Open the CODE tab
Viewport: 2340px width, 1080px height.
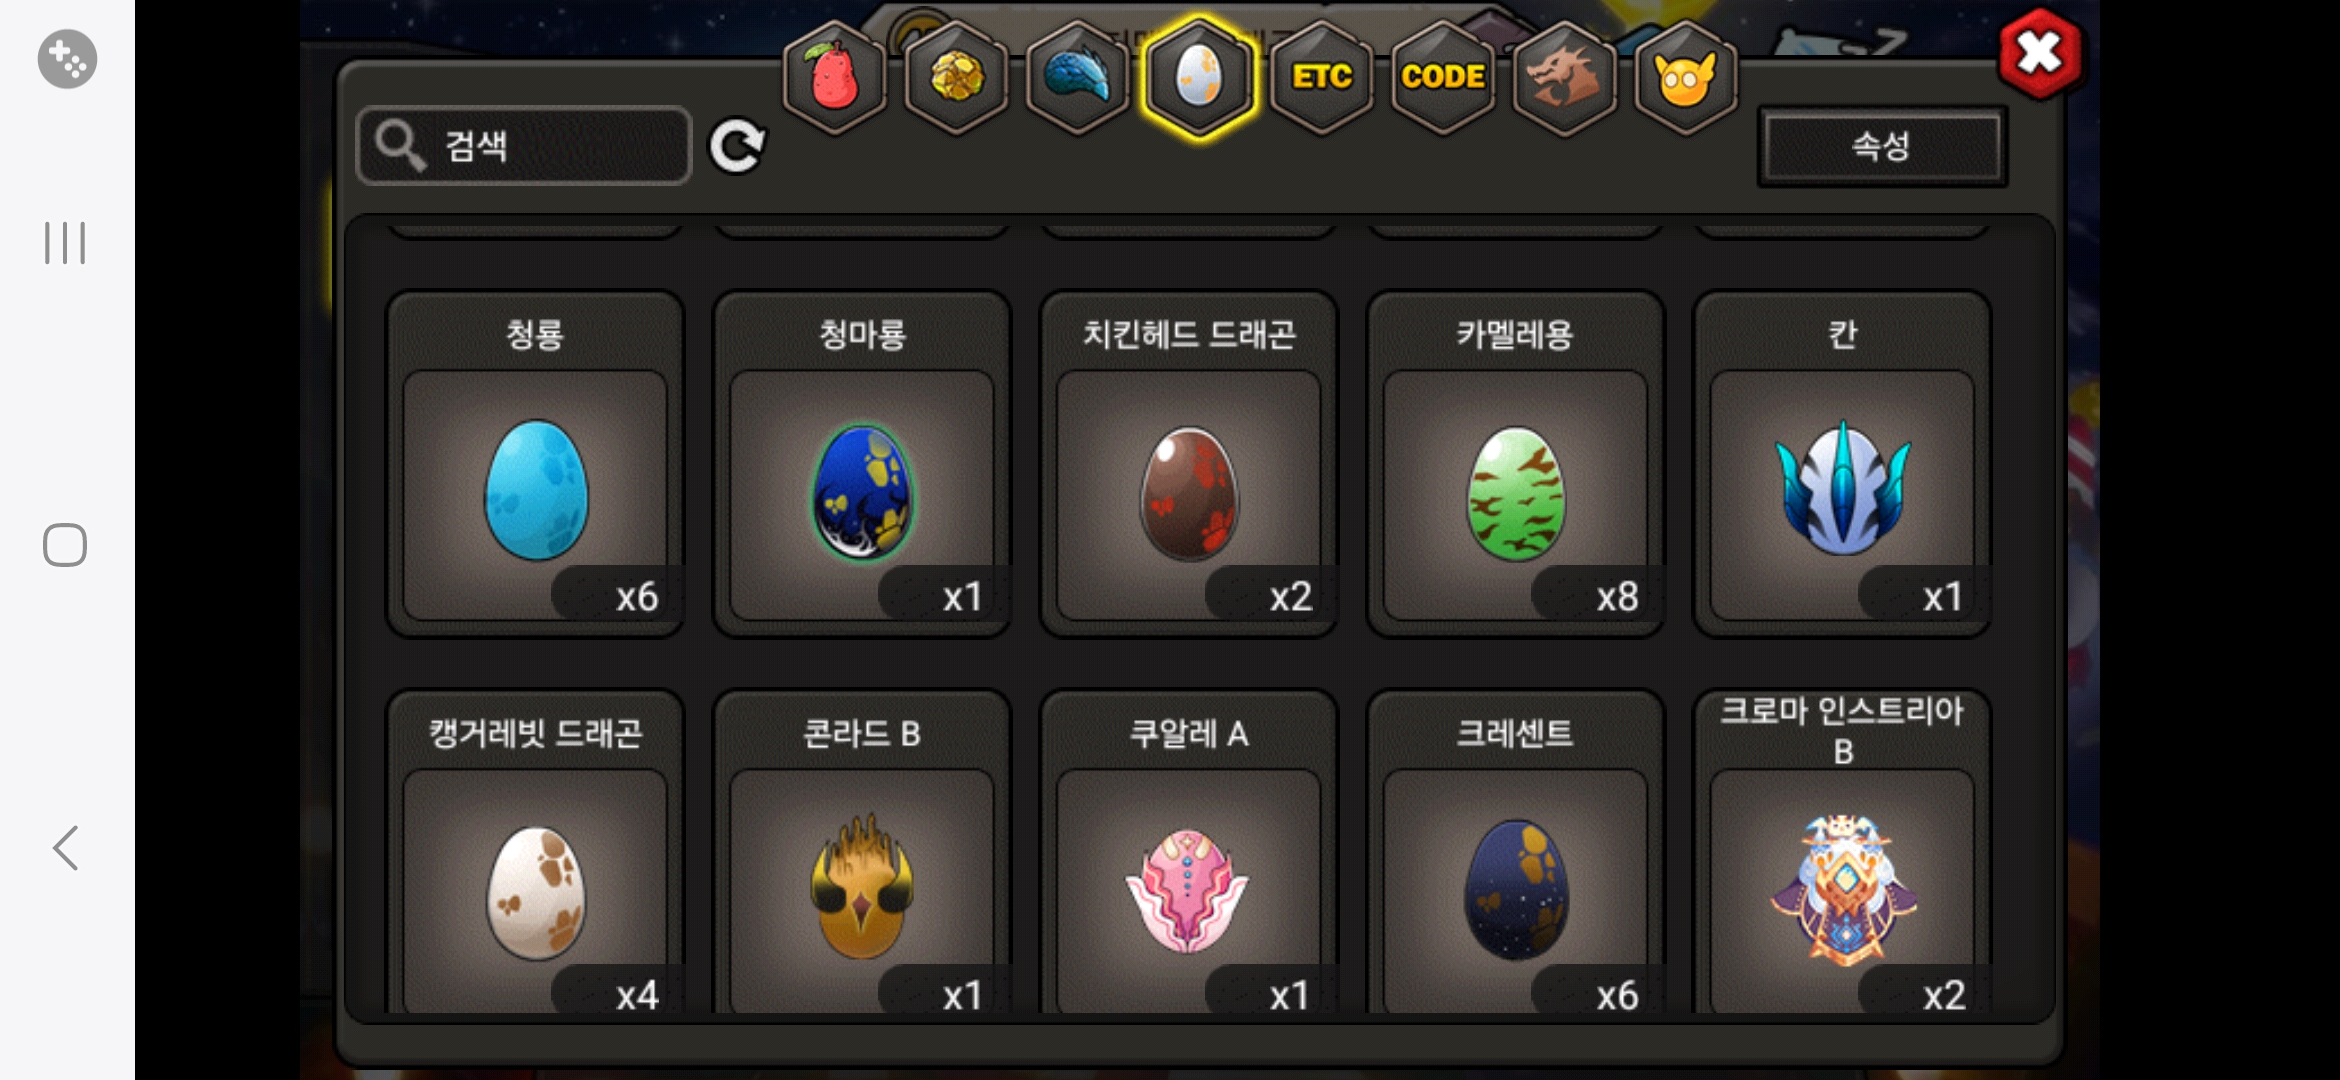click(1442, 77)
